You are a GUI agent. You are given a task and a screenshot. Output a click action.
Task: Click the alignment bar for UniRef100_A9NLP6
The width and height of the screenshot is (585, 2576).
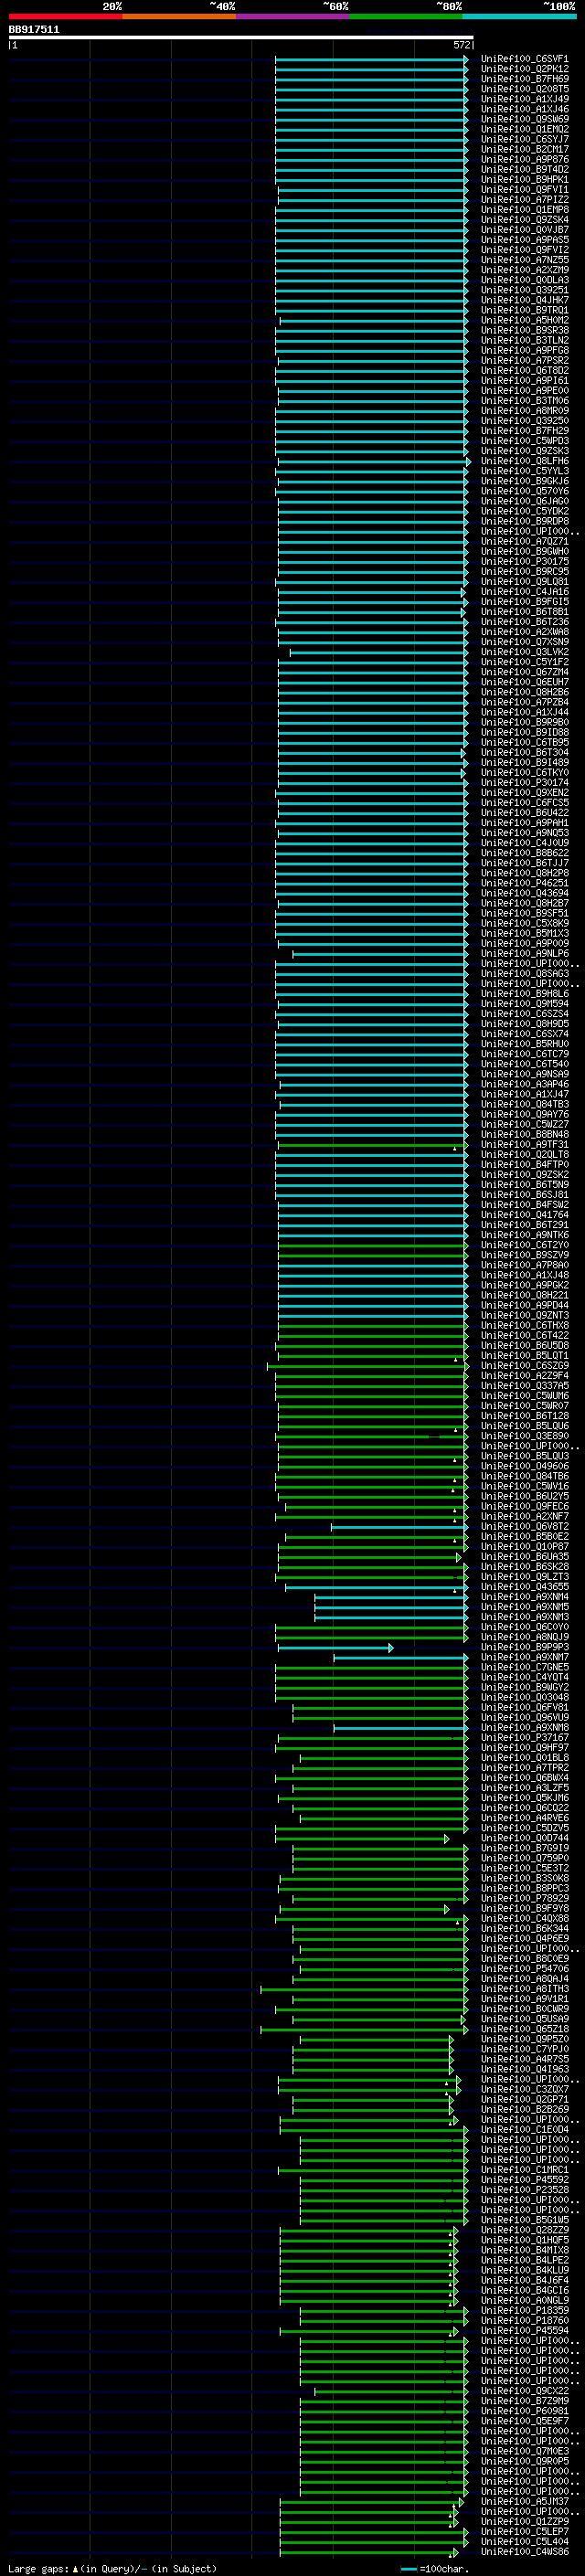click(379, 954)
